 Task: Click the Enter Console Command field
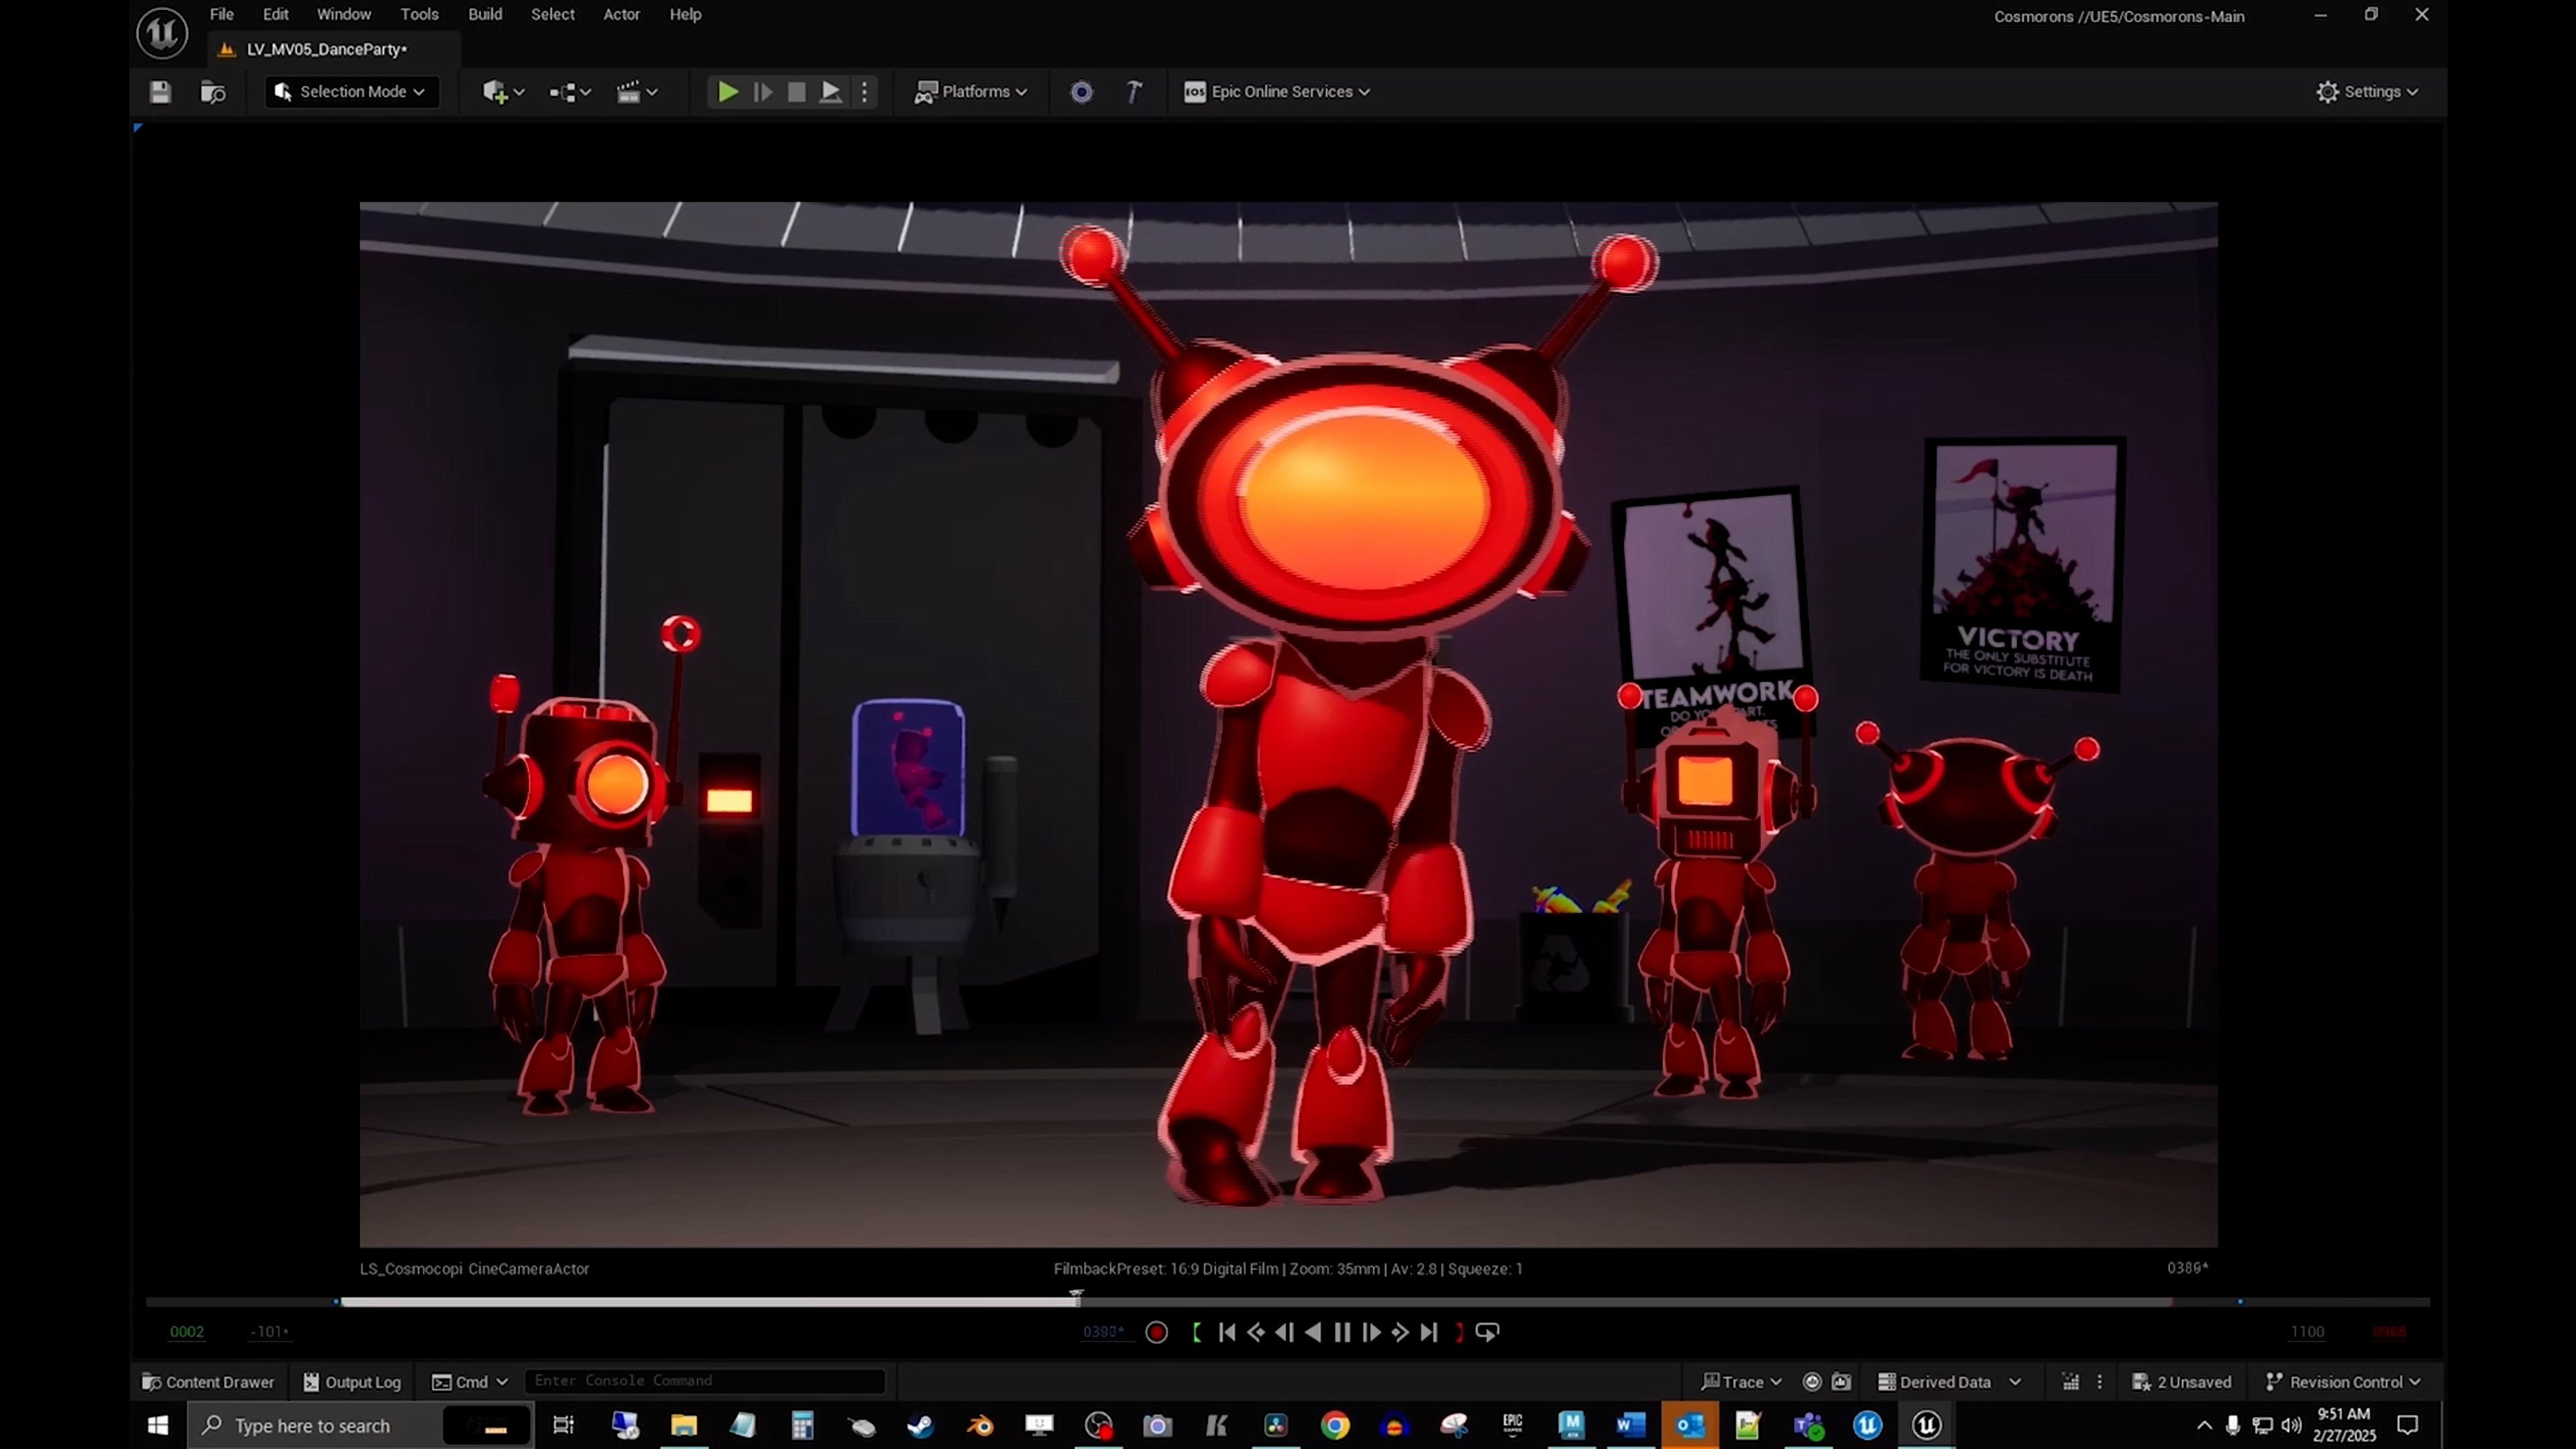click(x=704, y=1381)
